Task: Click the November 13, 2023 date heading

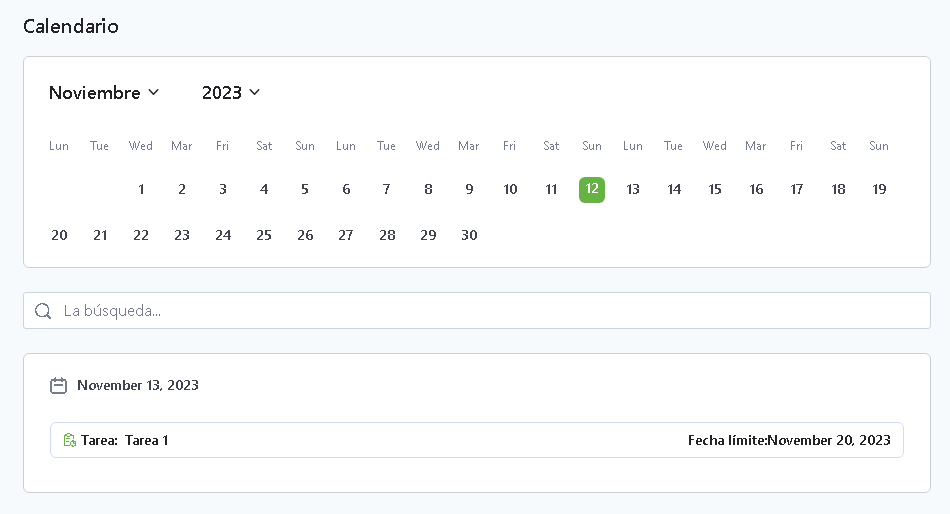Action: point(138,385)
